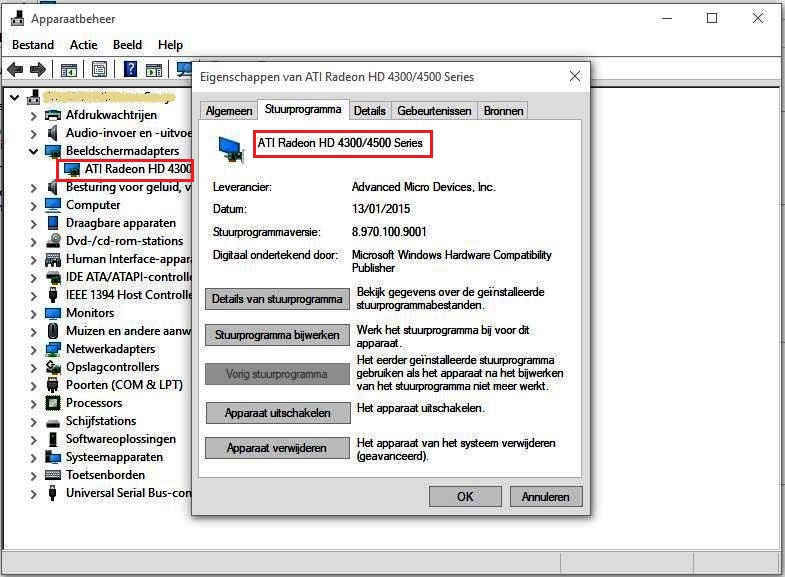This screenshot has width=785, height=577.
Task: Click the IDE ATA/ATAPI controller icon
Action: click(53, 277)
